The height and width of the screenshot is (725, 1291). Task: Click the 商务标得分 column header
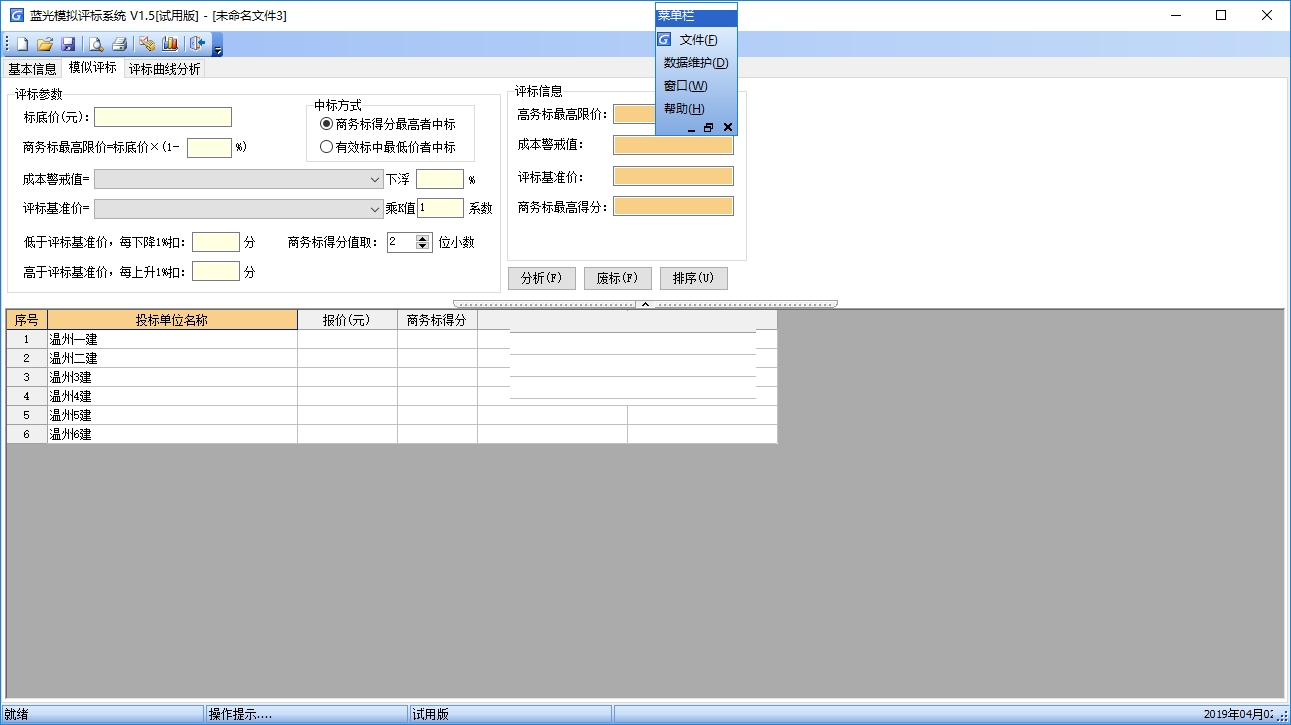437,320
